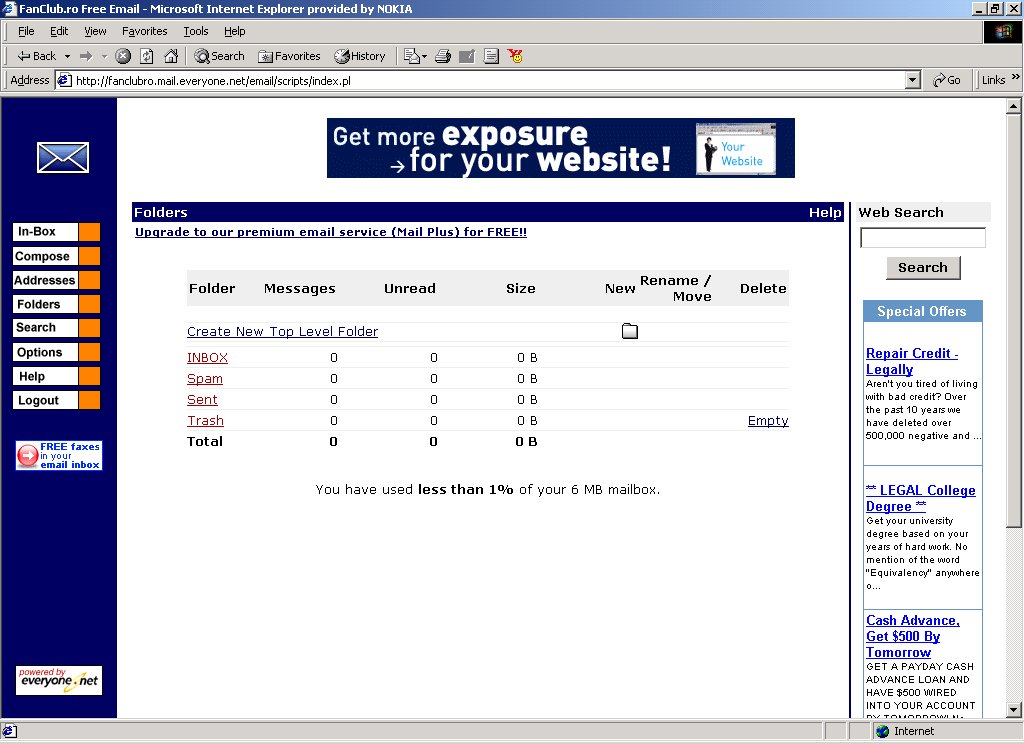
Task: Click the smiley Messenger toolbar icon
Action: (515, 56)
